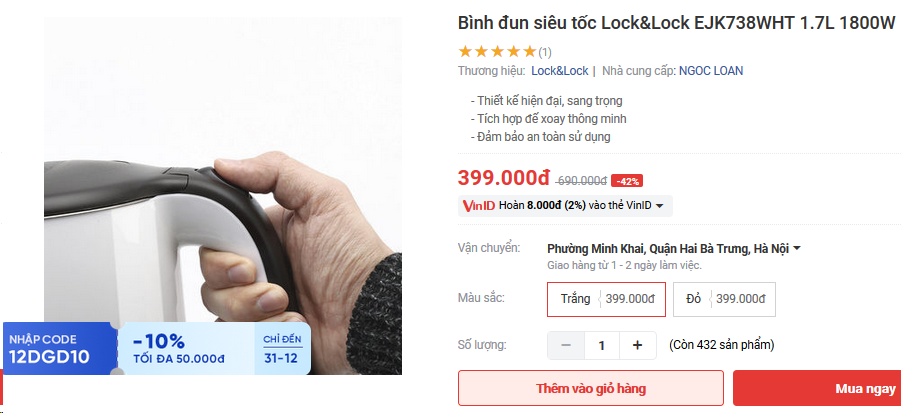Click the VinID logo icon
This screenshot has width=901, height=413.
click(478, 206)
